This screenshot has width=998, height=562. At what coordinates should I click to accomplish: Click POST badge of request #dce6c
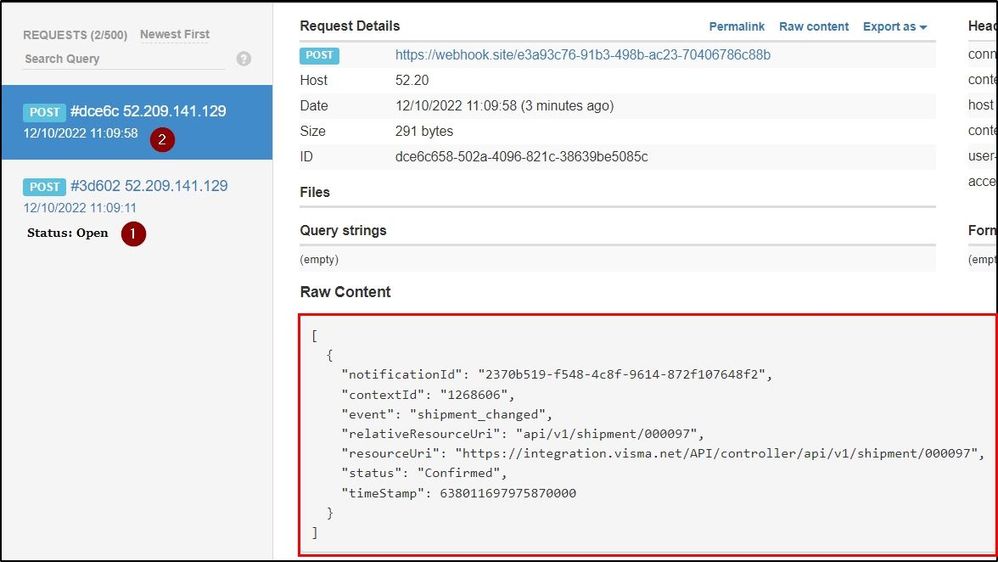click(44, 113)
